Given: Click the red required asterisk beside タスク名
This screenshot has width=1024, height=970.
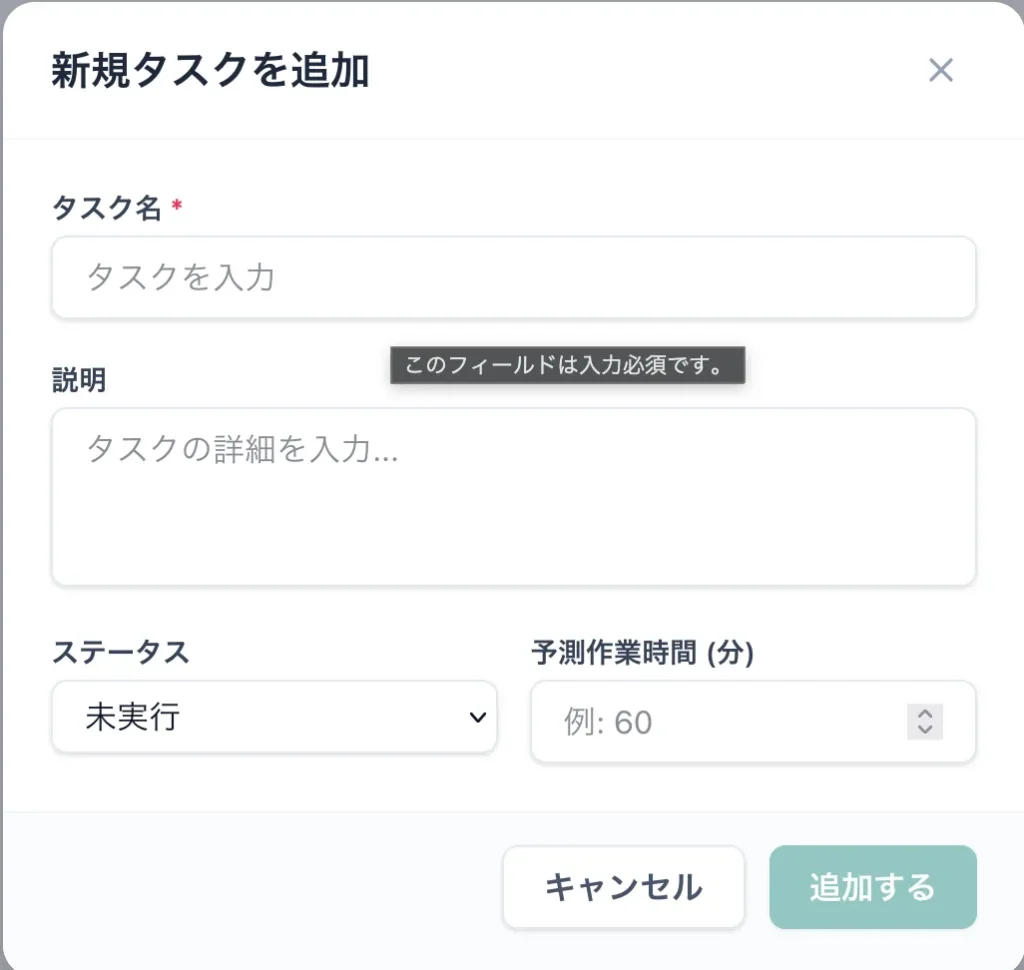Looking at the screenshot, I should [x=177, y=206].
